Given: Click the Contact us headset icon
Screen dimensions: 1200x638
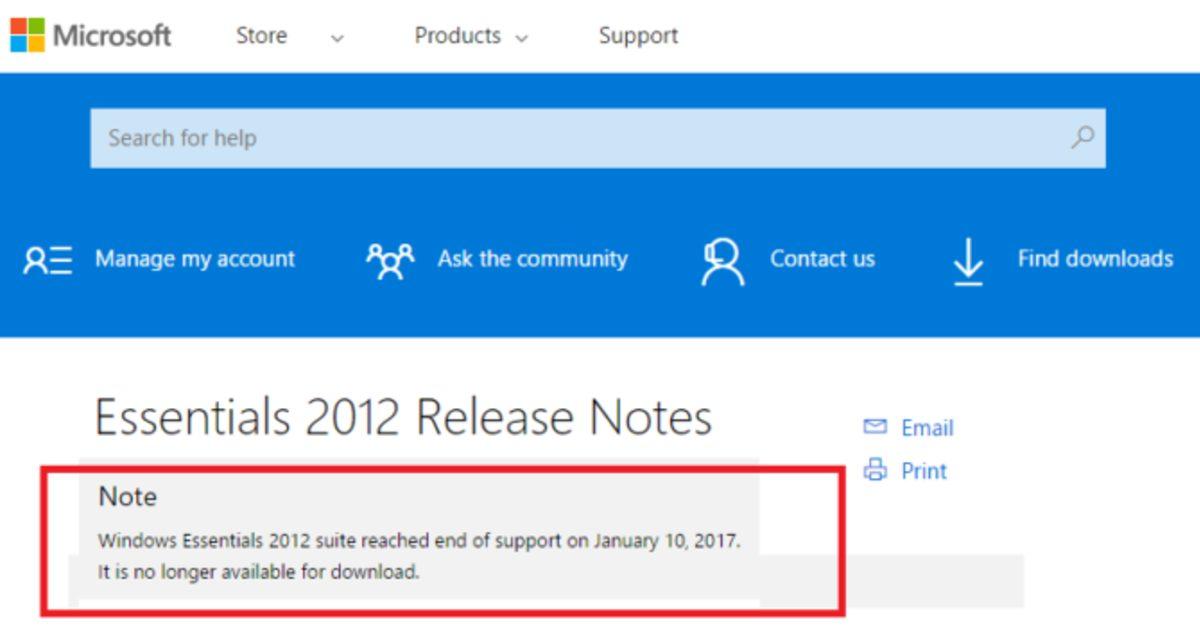Looking at the screenshot, I should tap(723, 260).
